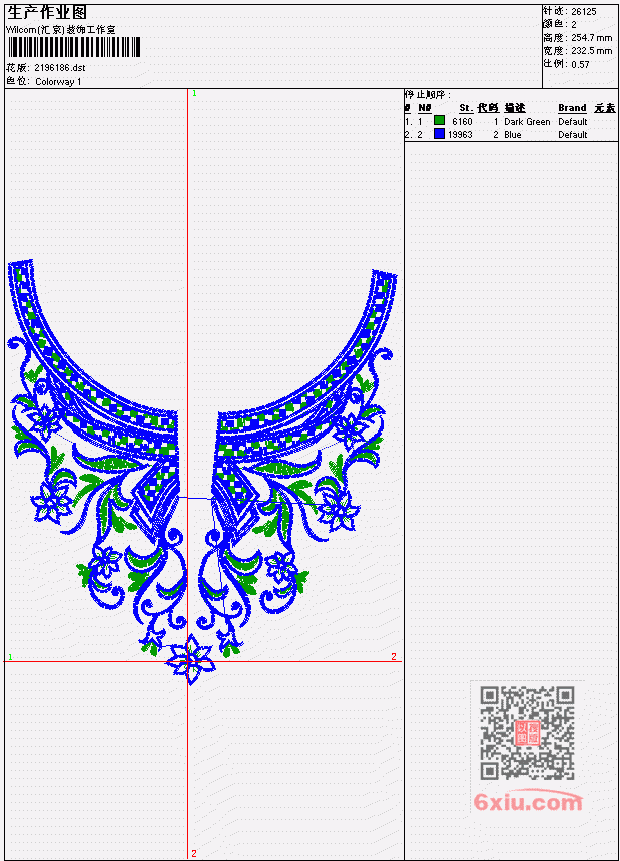Click the QR code image

pos(527,733)
